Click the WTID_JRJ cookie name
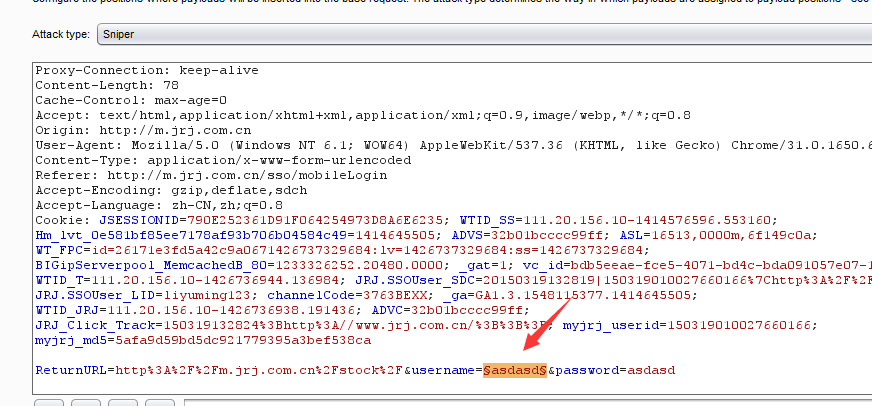This screenshot has height=406, width=872. [x=67, y=310]
